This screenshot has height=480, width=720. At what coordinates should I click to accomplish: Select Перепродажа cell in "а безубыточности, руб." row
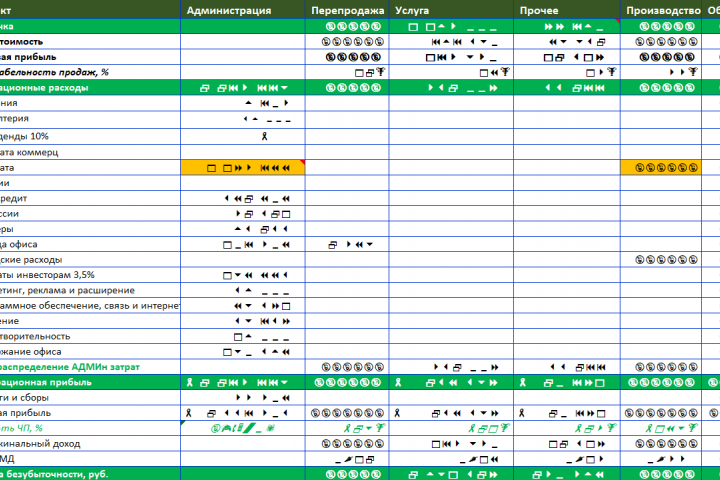coord(347,474)
